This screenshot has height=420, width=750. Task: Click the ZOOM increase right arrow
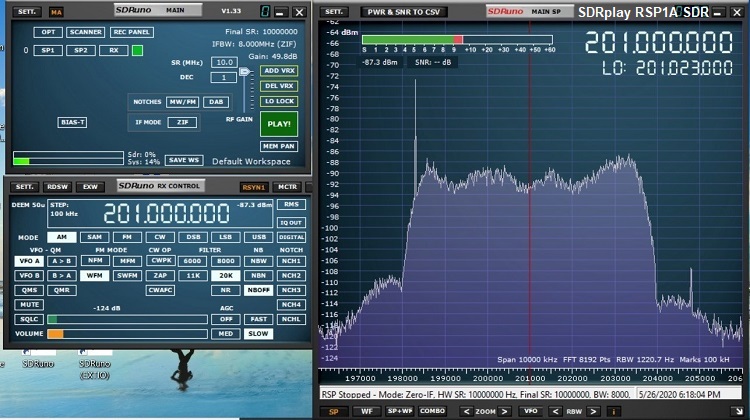coord(506,410)
